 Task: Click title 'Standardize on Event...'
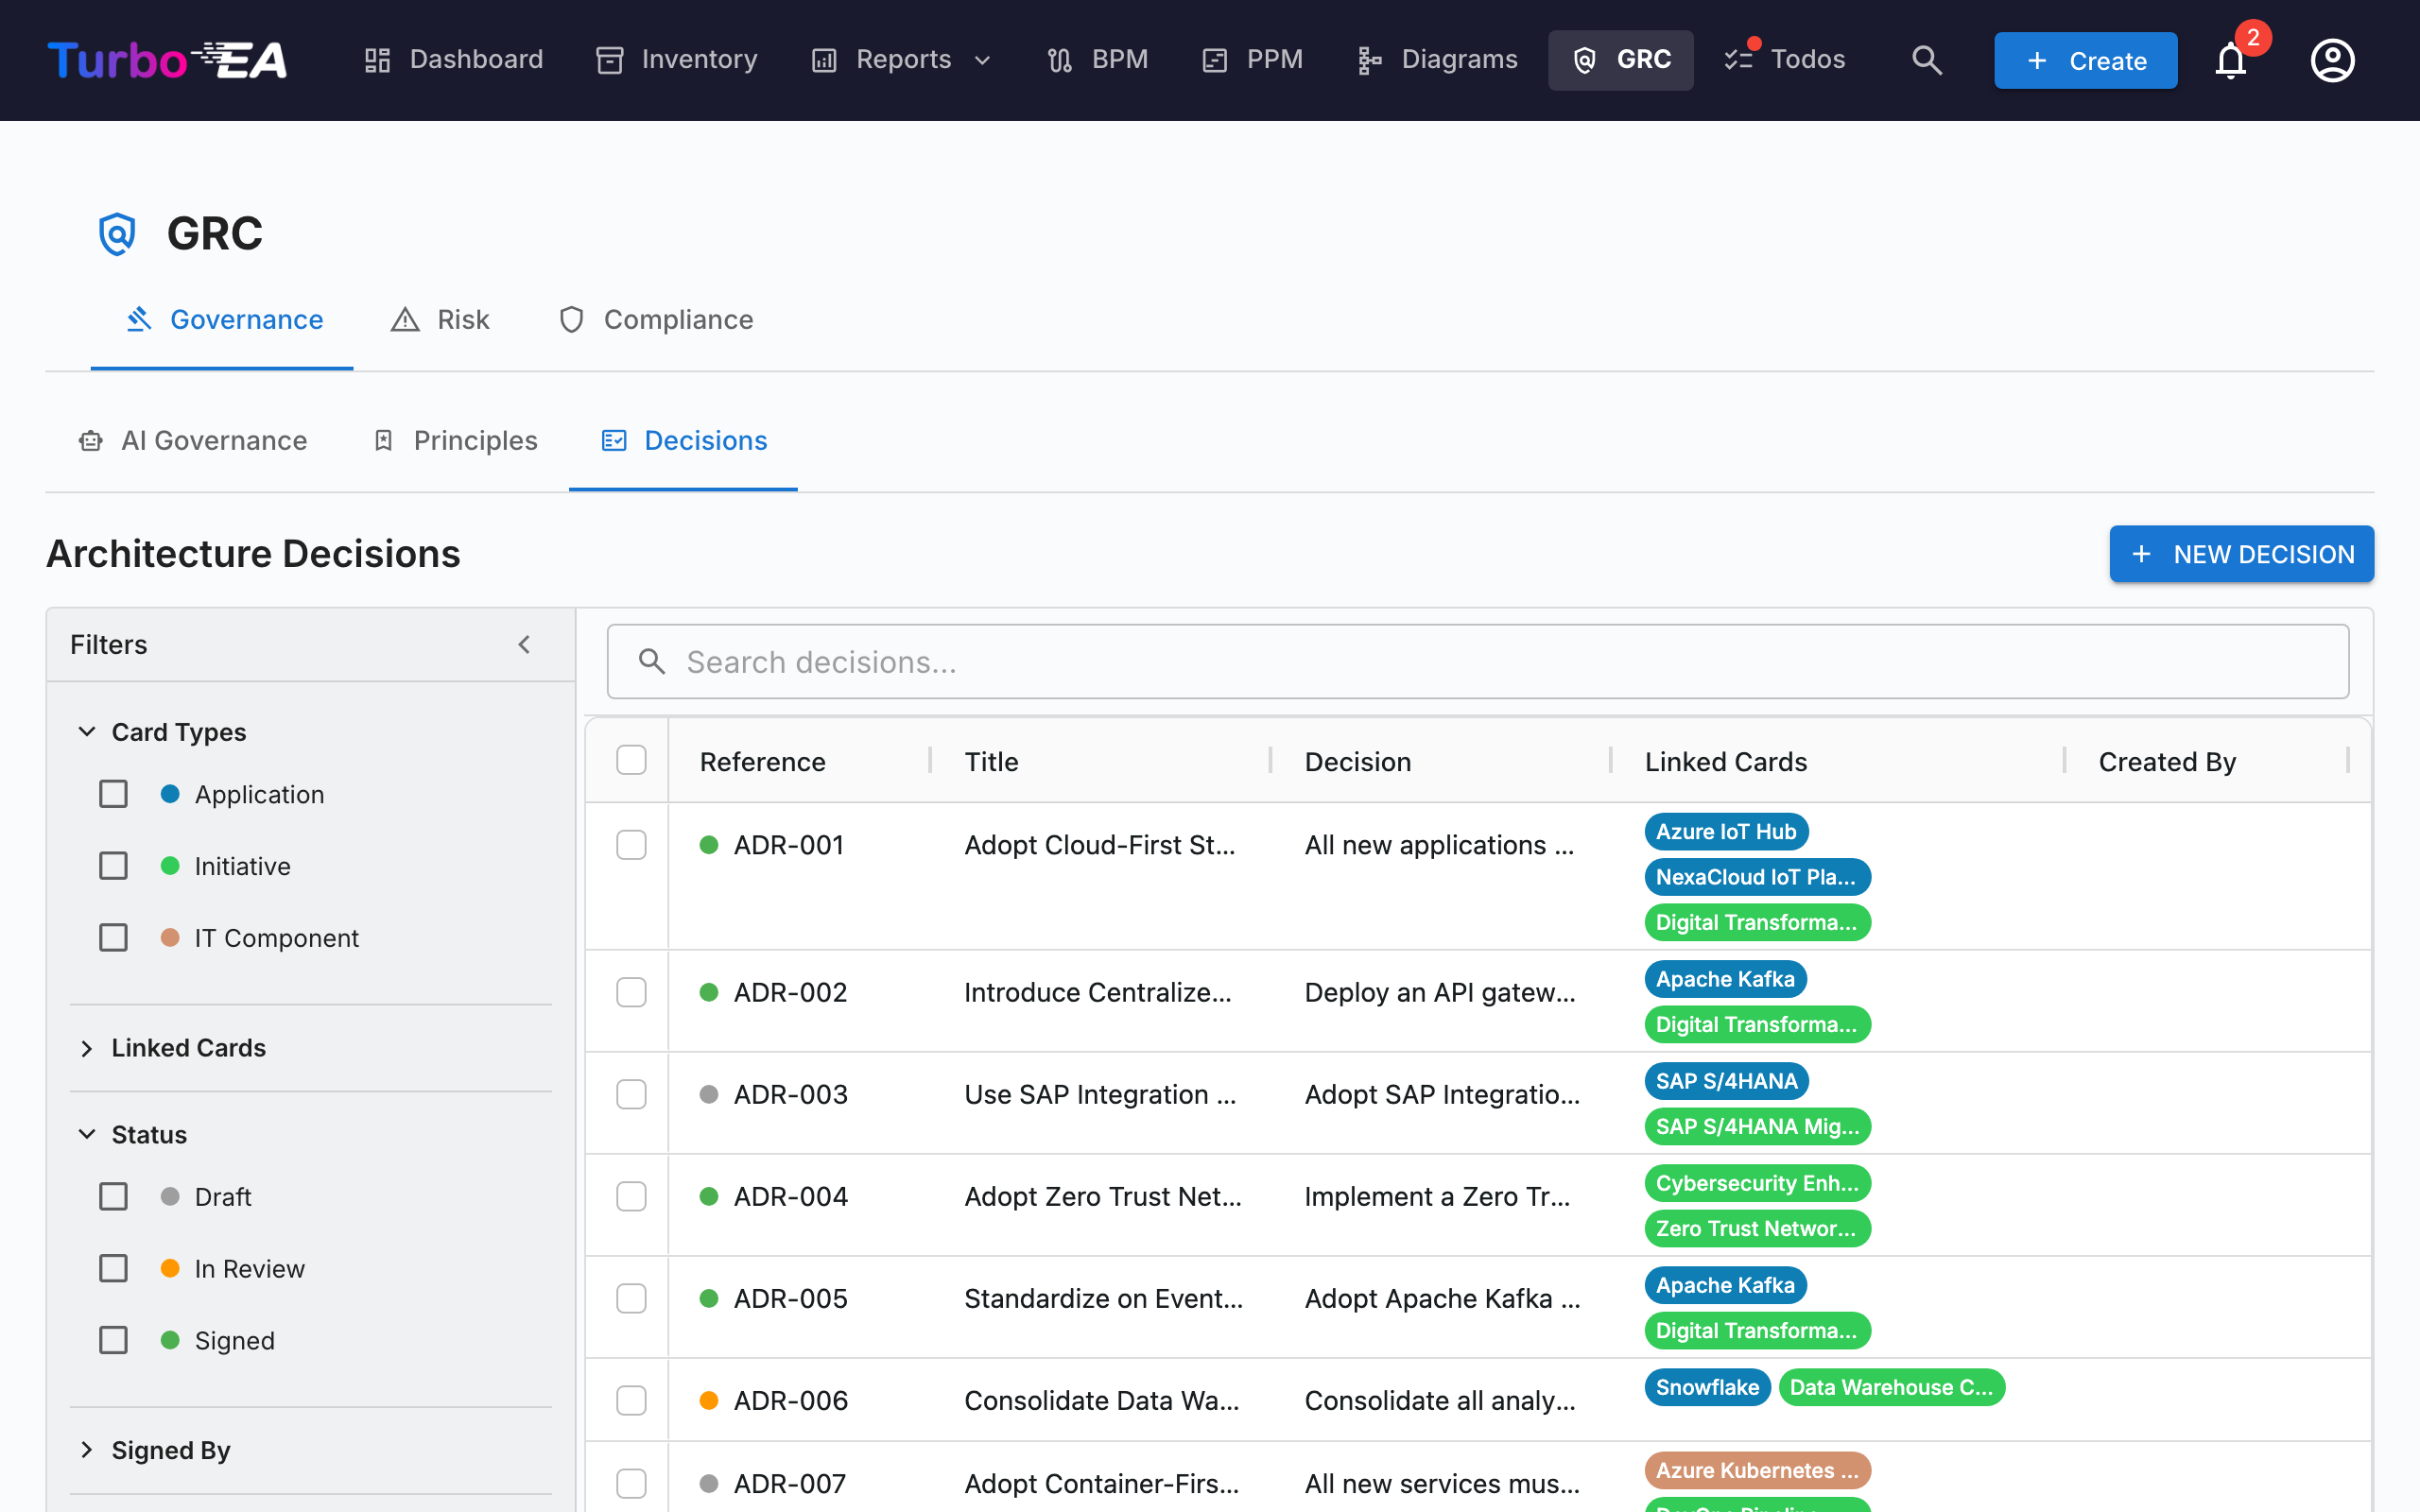1103,1298
